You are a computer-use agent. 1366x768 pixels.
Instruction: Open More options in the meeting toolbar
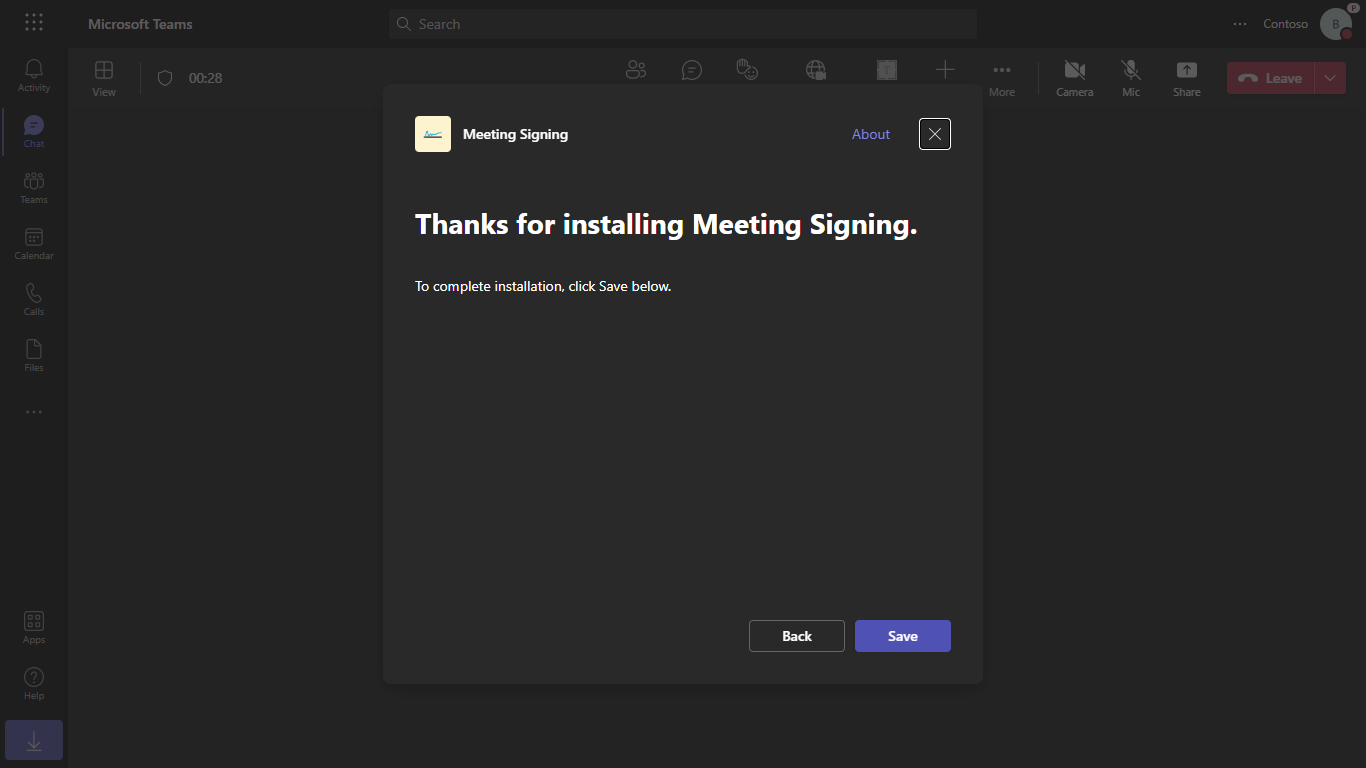(x=1002, y=77)
